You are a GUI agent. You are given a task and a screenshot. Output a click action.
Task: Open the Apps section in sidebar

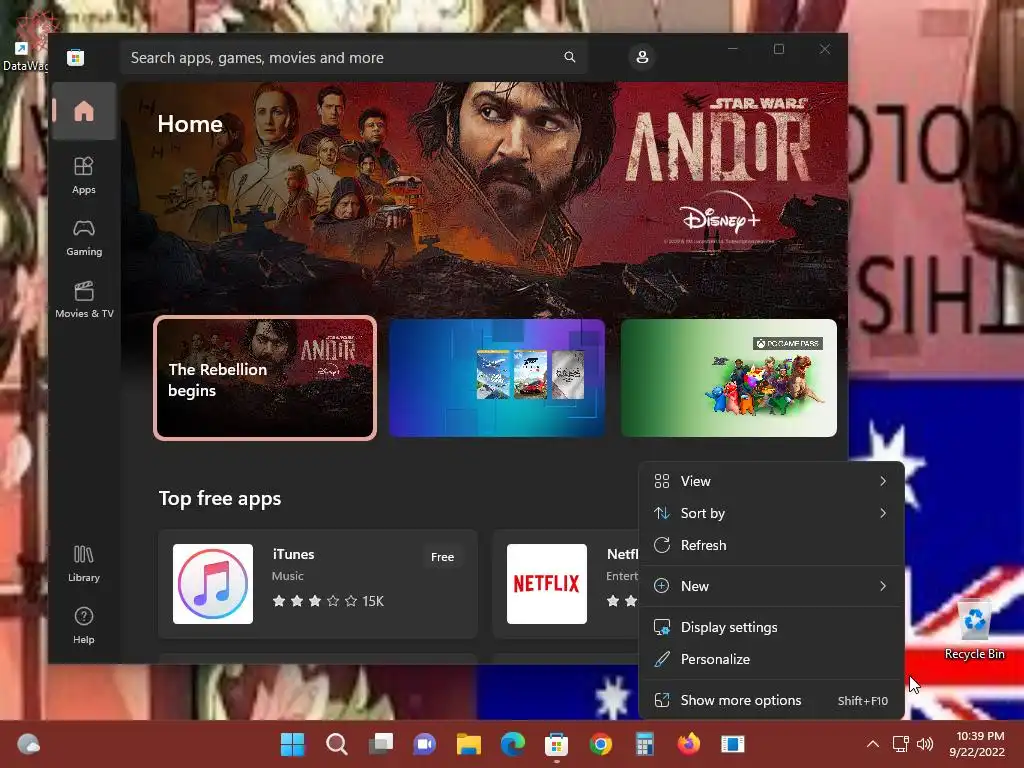(x=84, y=175)
